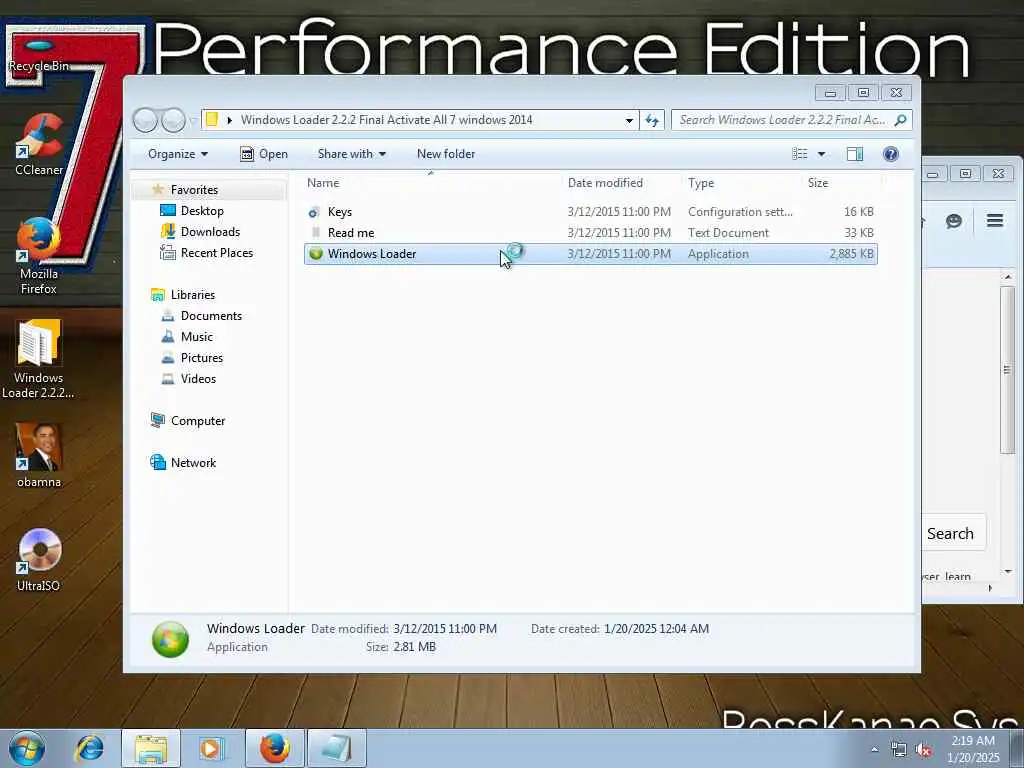This screenshot has height=768, width=1024.
Task: Open the view options dropdown arrow
Action: [x=822, y=154]
